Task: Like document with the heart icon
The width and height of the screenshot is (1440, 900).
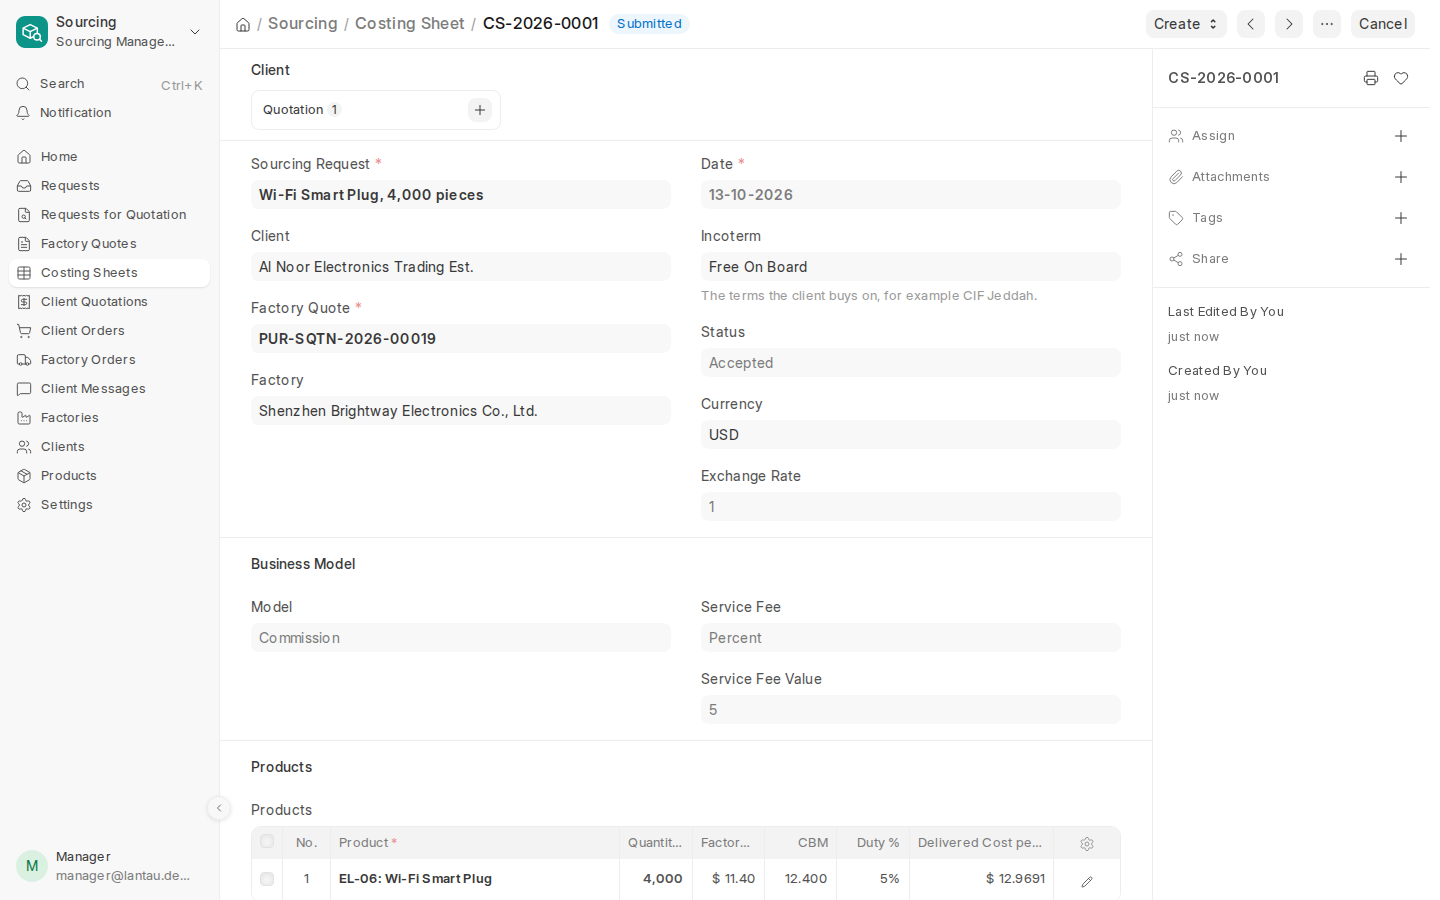Action: (x=1401, y=78)
